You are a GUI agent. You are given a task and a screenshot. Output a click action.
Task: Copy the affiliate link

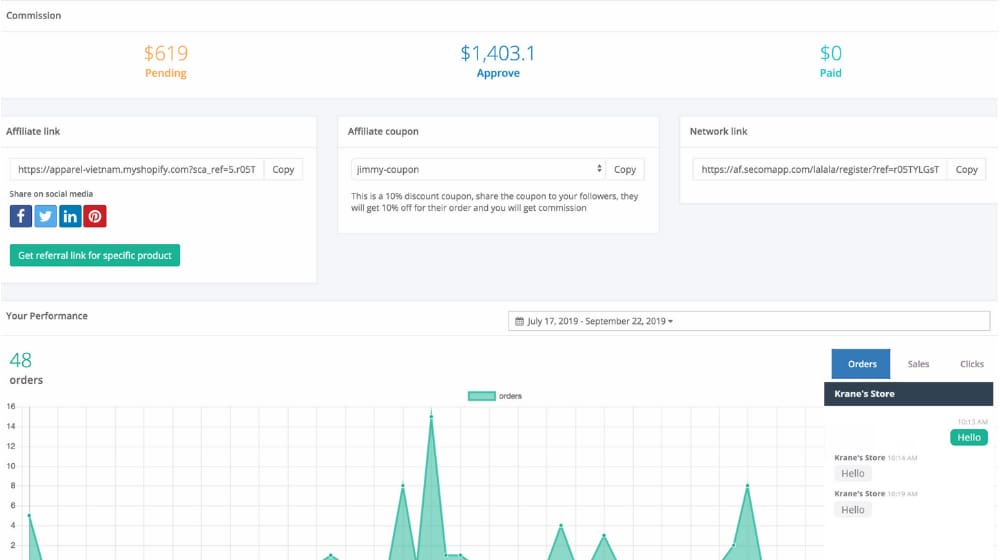(x=283, y=170)
